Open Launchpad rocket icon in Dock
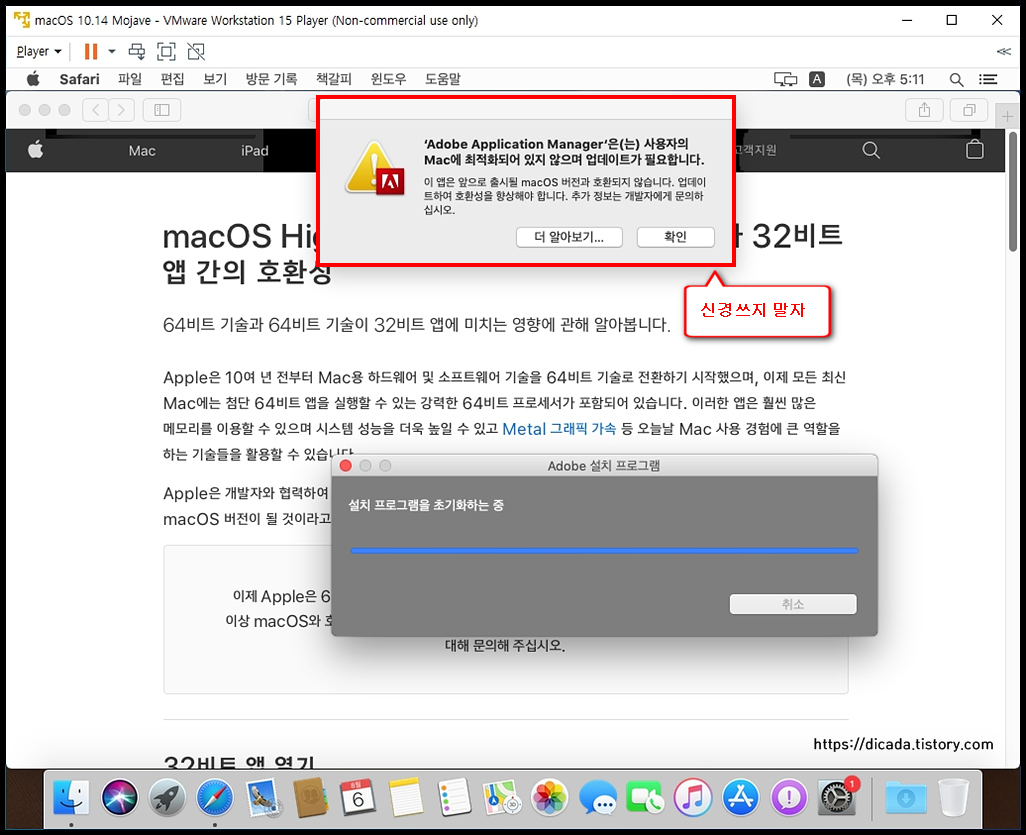1026x835 pixels. tap(168, 797)
